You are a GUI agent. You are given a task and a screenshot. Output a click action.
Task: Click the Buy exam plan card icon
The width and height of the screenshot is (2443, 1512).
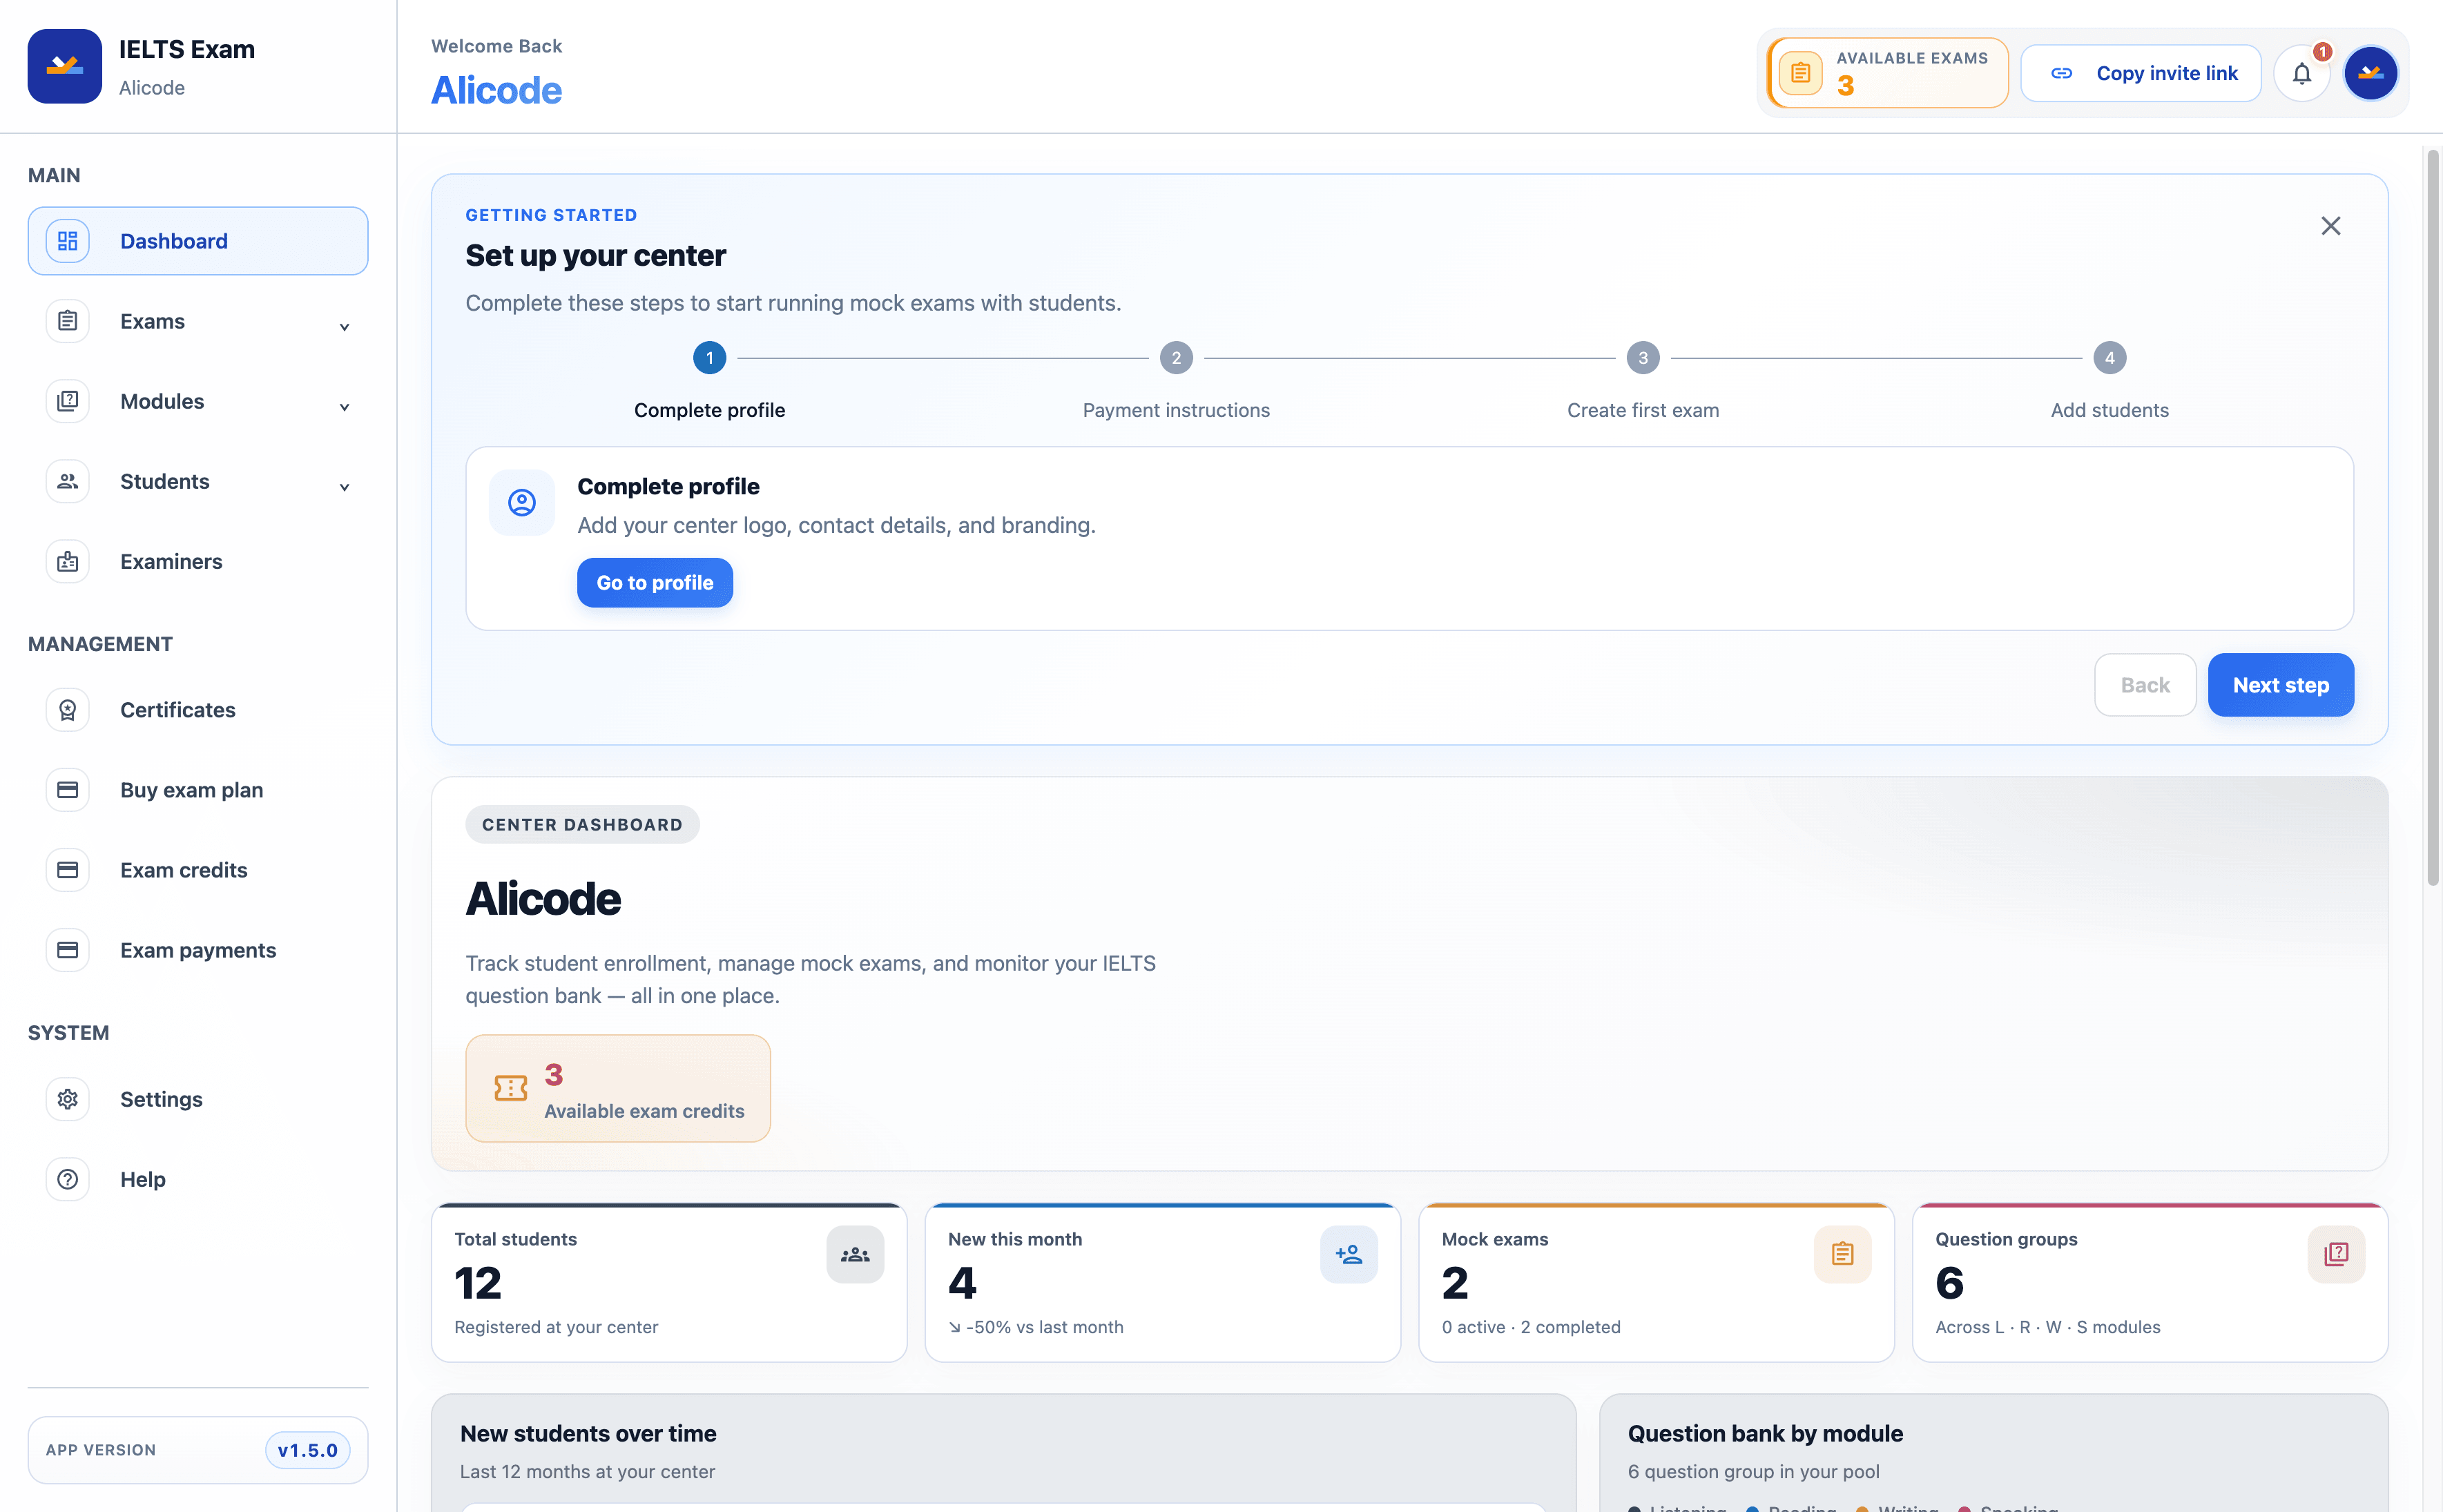(x=68, y=790)
